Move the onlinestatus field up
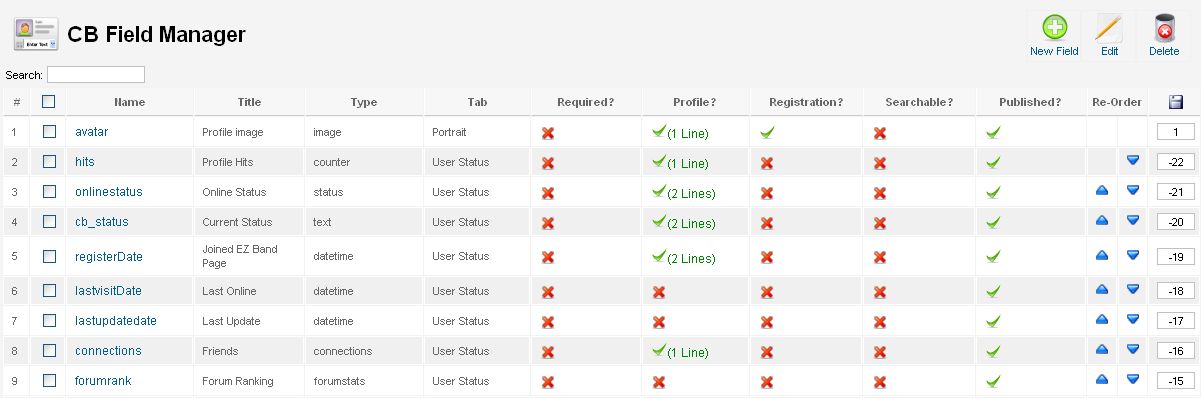This screenshot has width=1201, height=398. (1102, 190)
